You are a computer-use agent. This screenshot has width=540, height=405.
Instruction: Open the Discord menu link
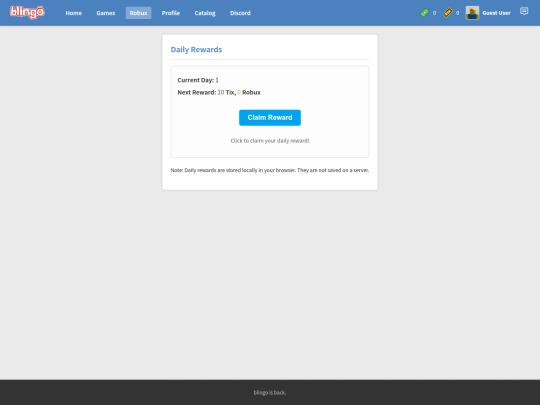coord(240,13)
